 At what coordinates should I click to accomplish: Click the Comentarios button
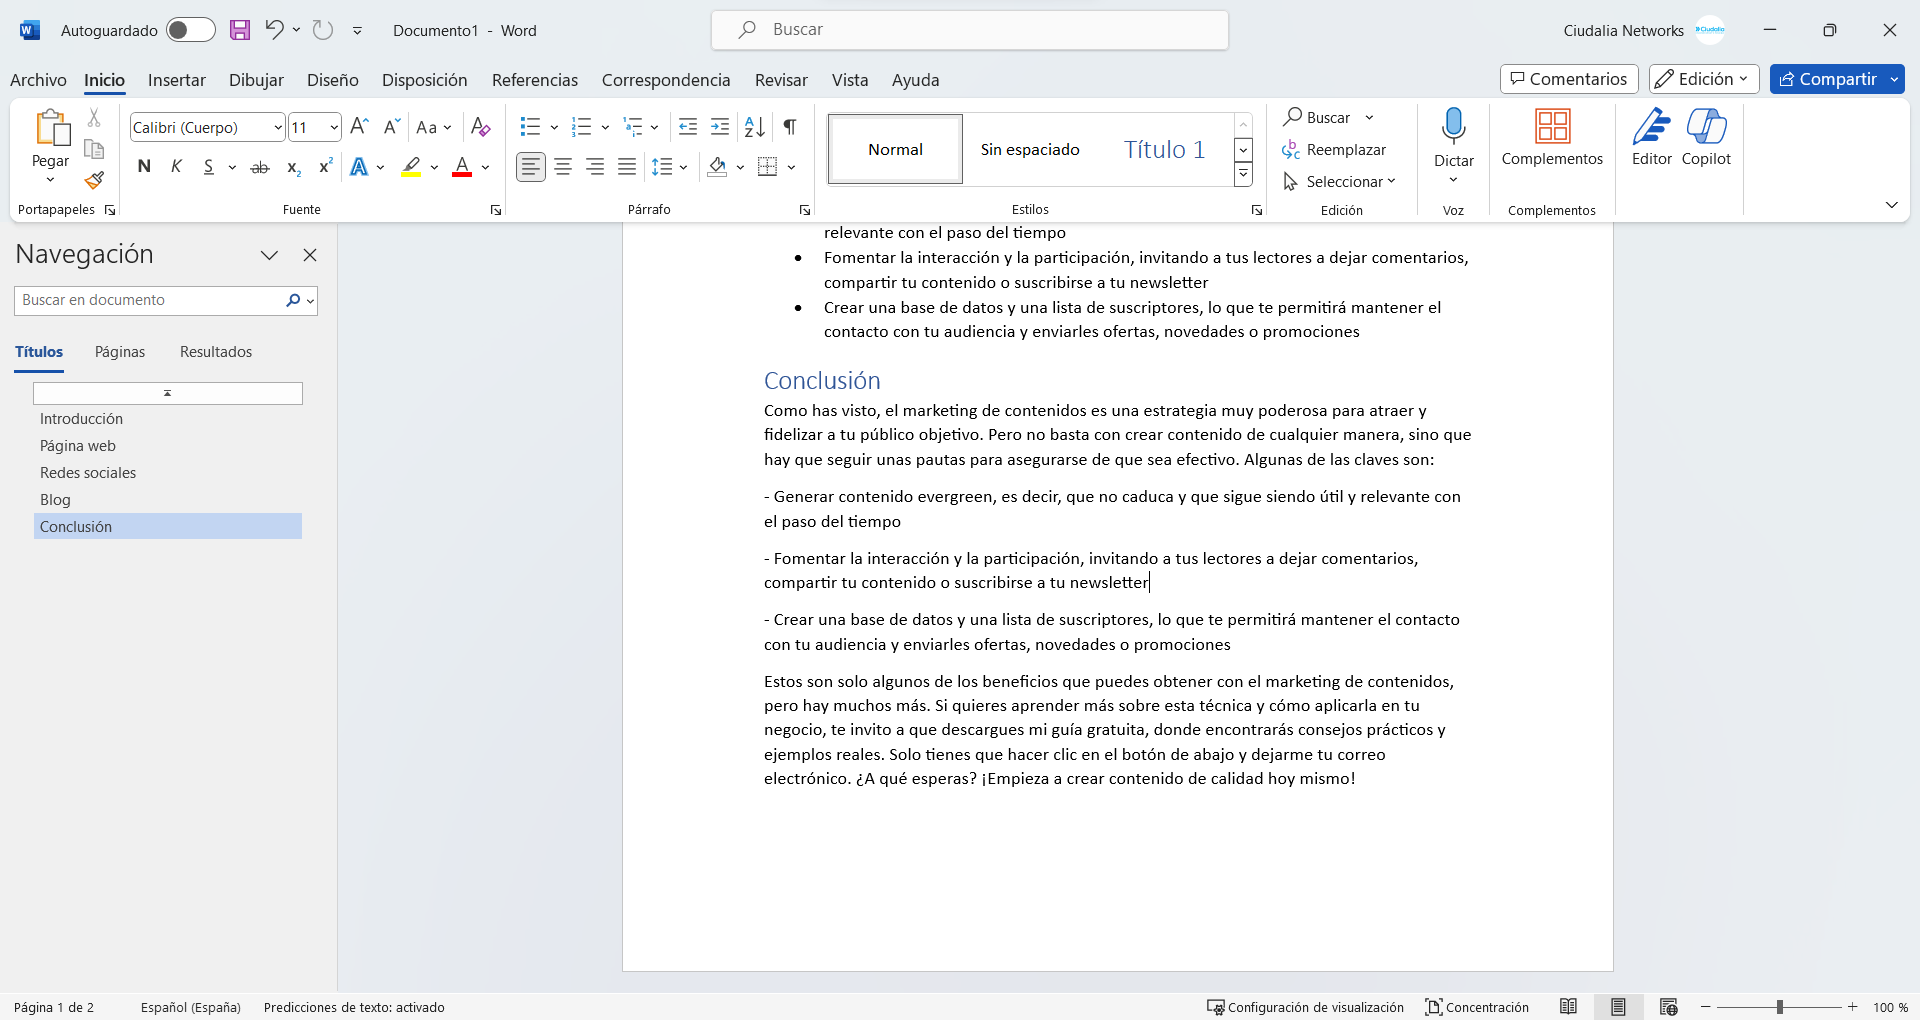click(x=1568, y=79)
